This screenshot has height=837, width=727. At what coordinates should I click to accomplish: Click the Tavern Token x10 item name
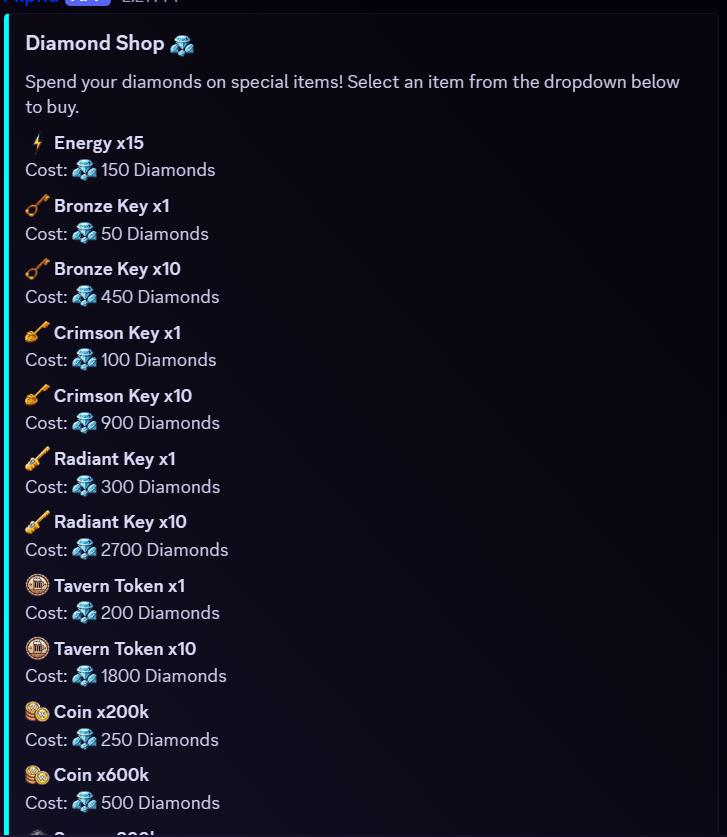[x=125, y=649]
